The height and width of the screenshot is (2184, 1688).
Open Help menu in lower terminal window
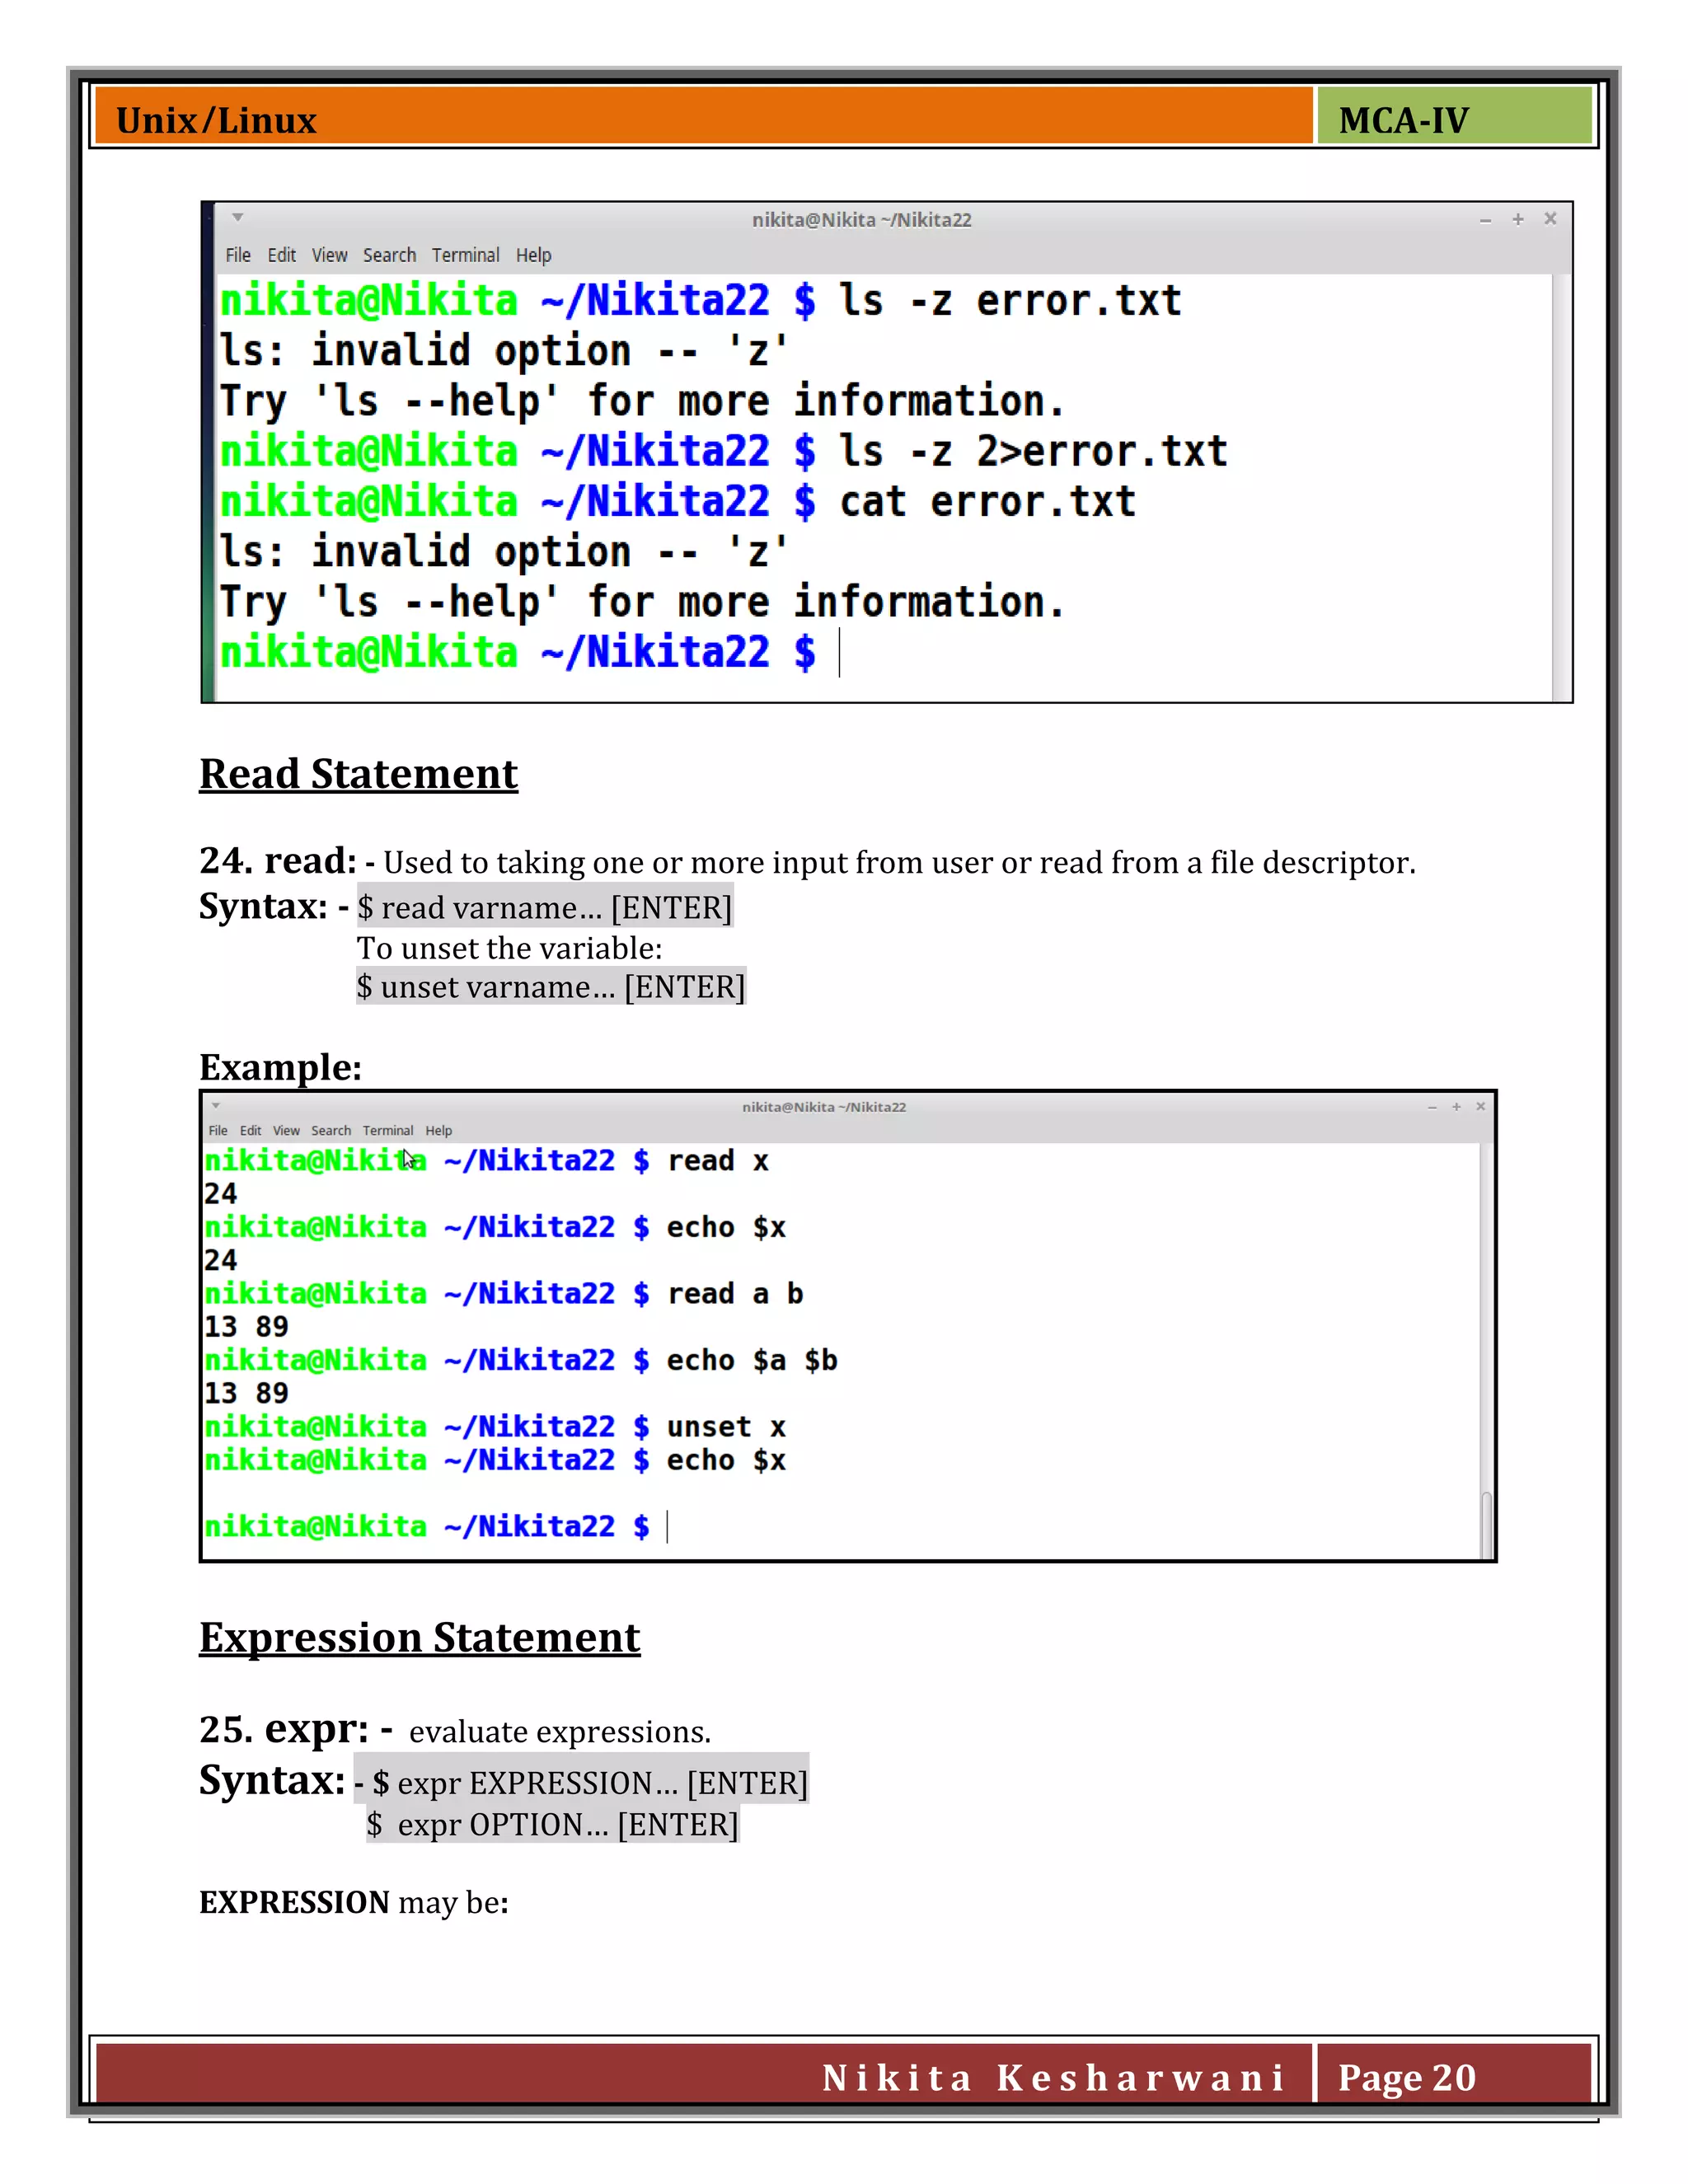click(438, 1130)
